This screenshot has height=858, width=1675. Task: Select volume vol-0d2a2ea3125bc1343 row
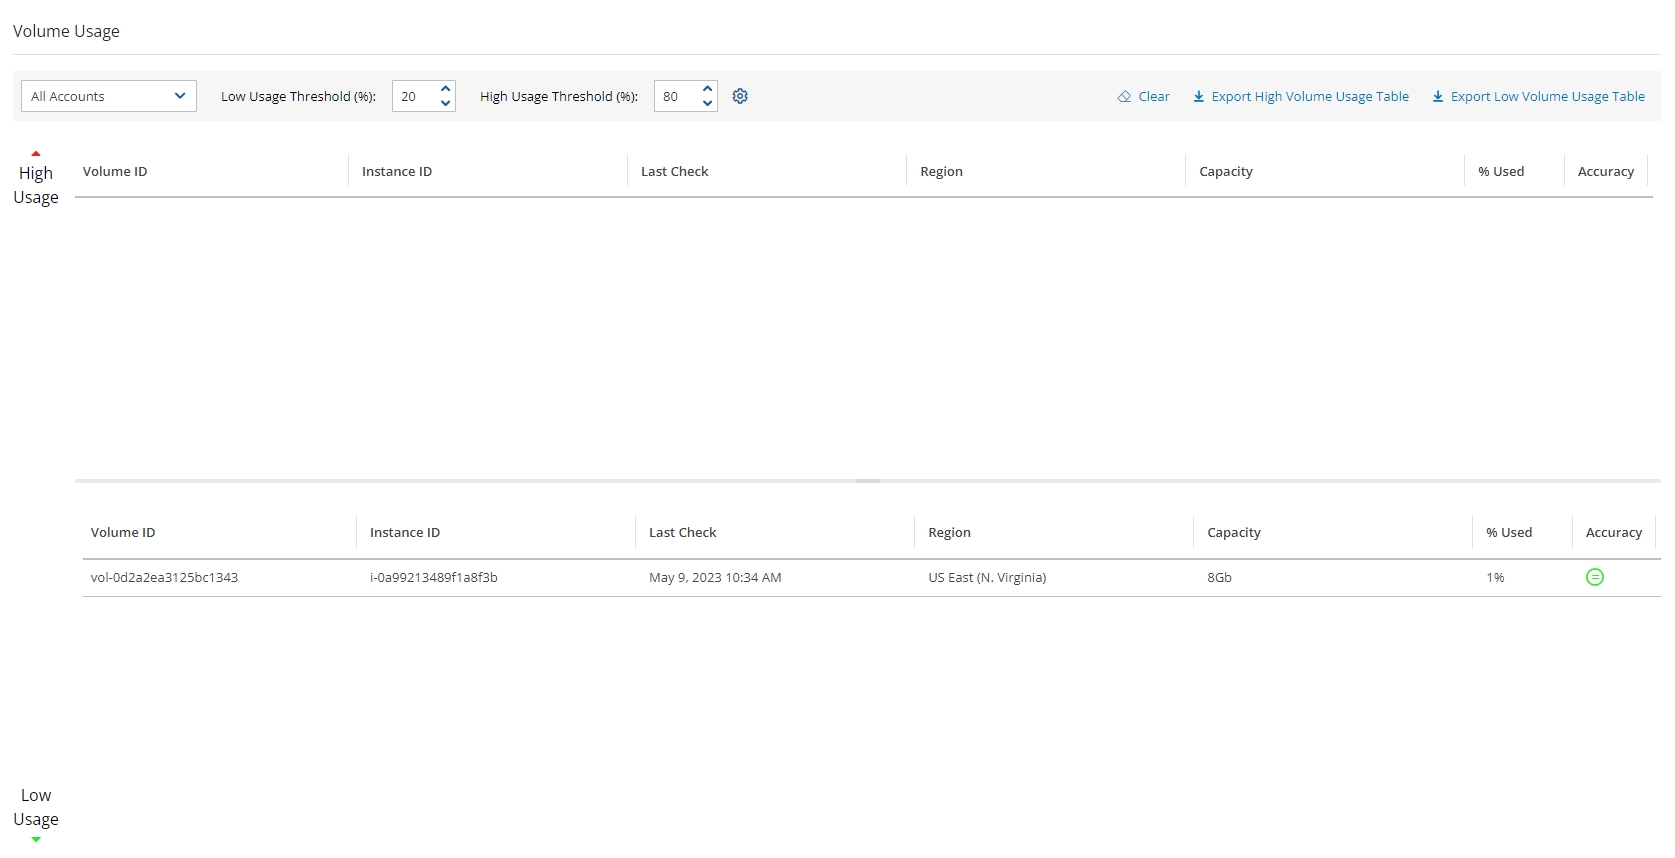click(164, 578)
